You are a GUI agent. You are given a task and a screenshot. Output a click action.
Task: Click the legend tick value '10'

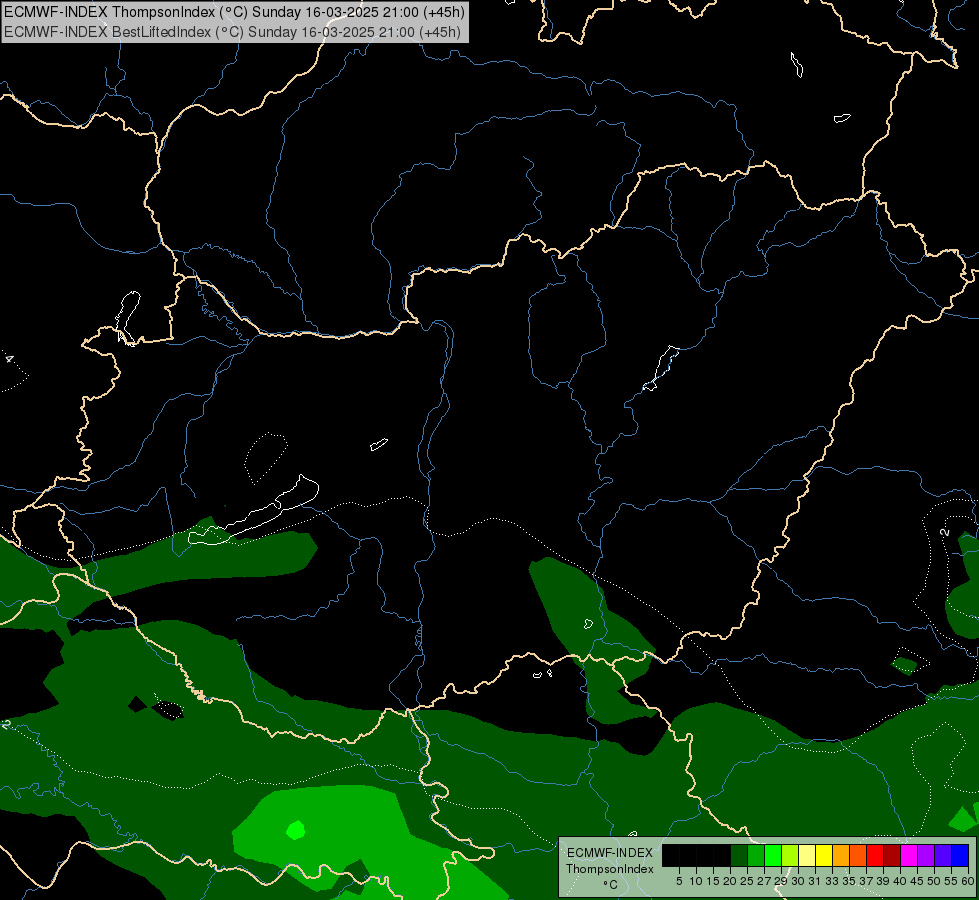[x=696, y=881]
